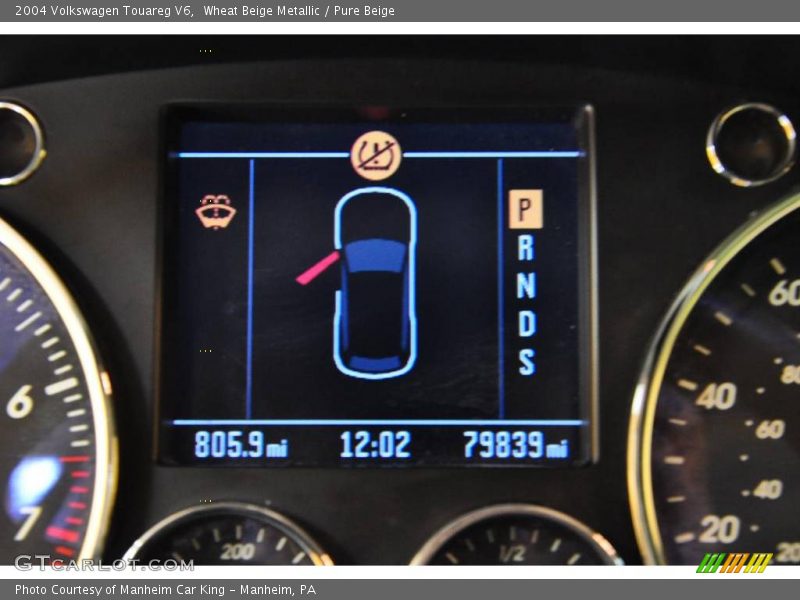Click the Manheim Car King photo credit
800x600 pixels.
[x=165, y=590]
